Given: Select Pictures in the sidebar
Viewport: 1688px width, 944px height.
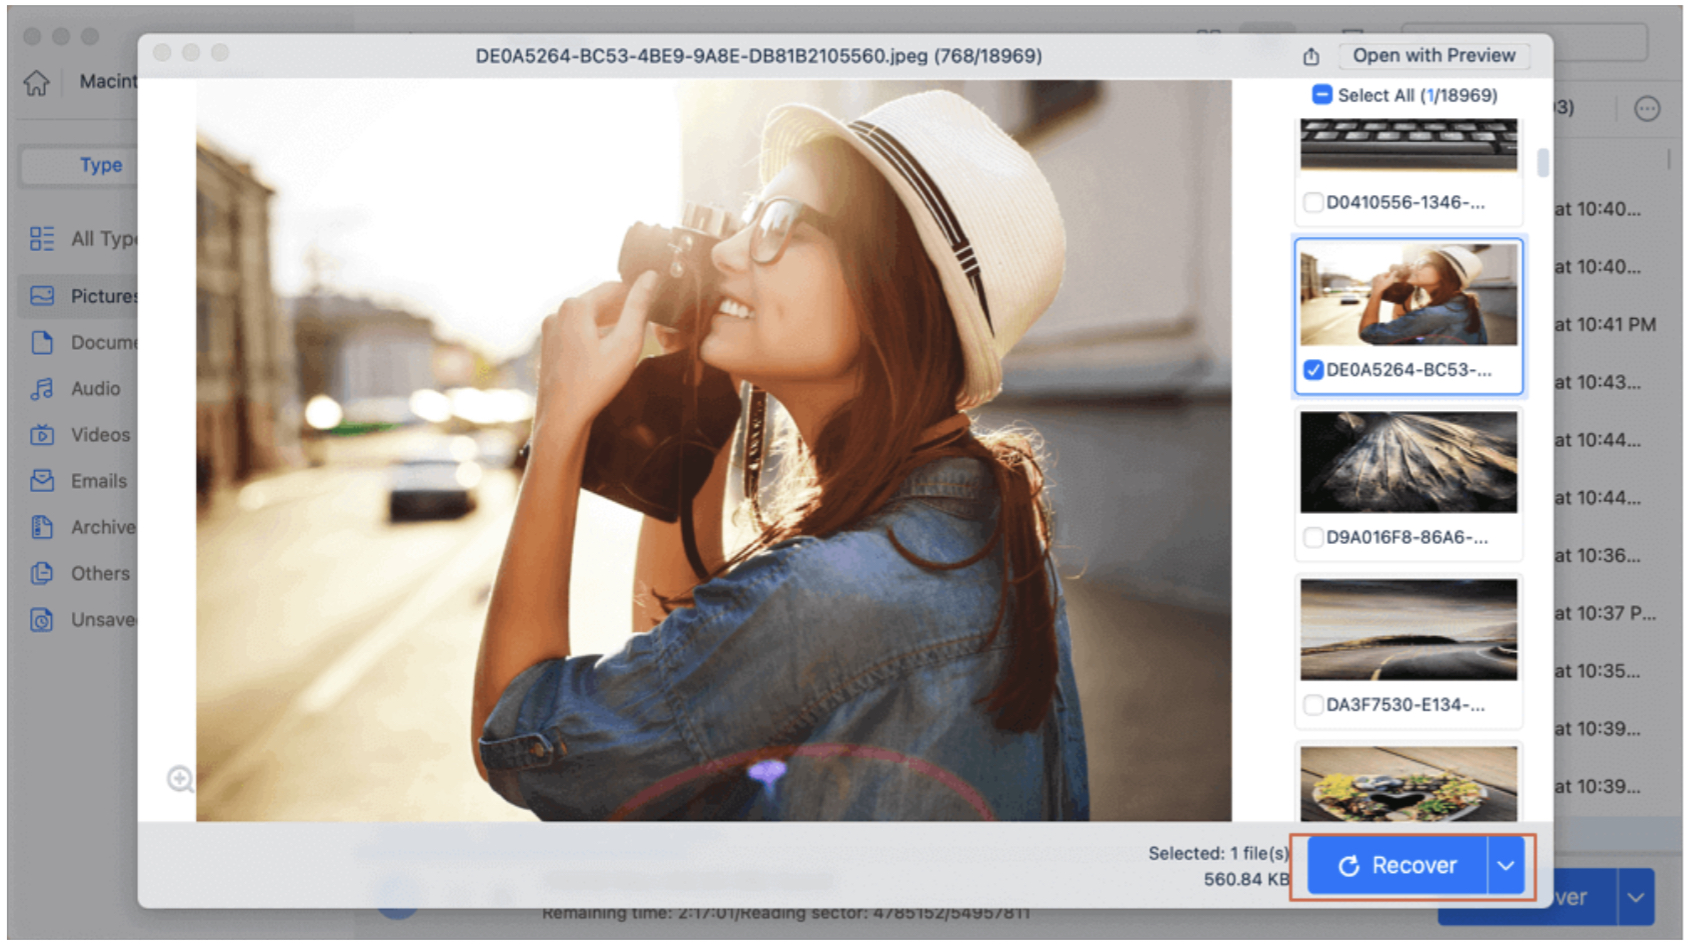Looking at the screenshot, I should [x=102, y=296].
